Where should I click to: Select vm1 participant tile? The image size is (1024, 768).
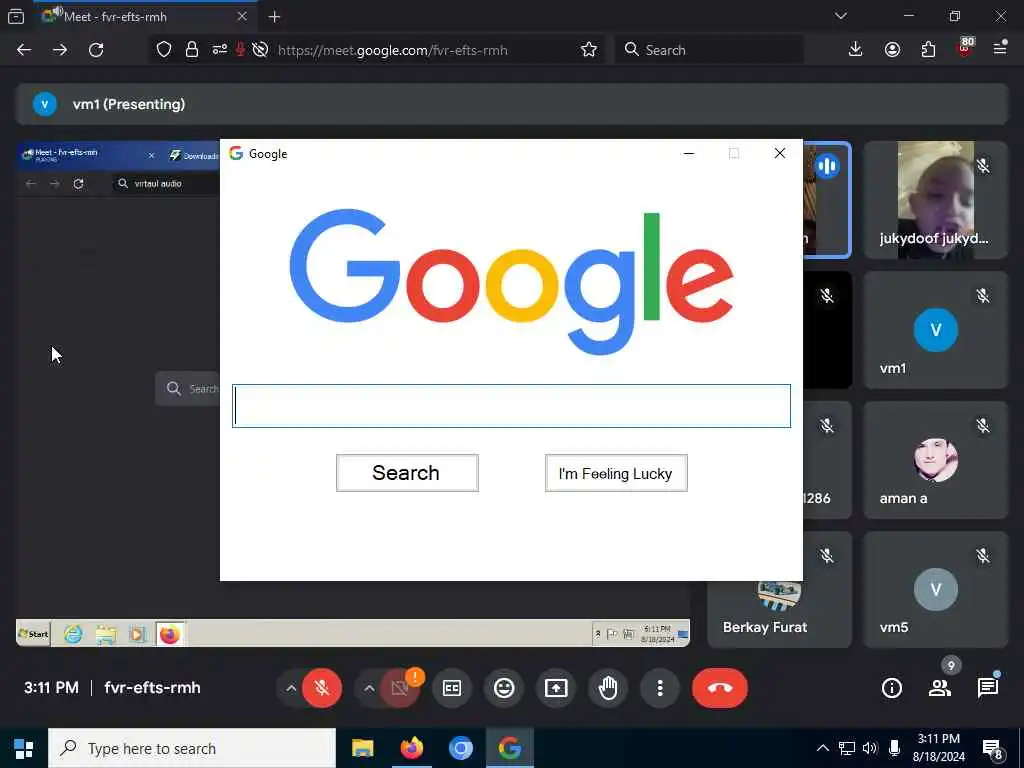[x=935, y=330]
